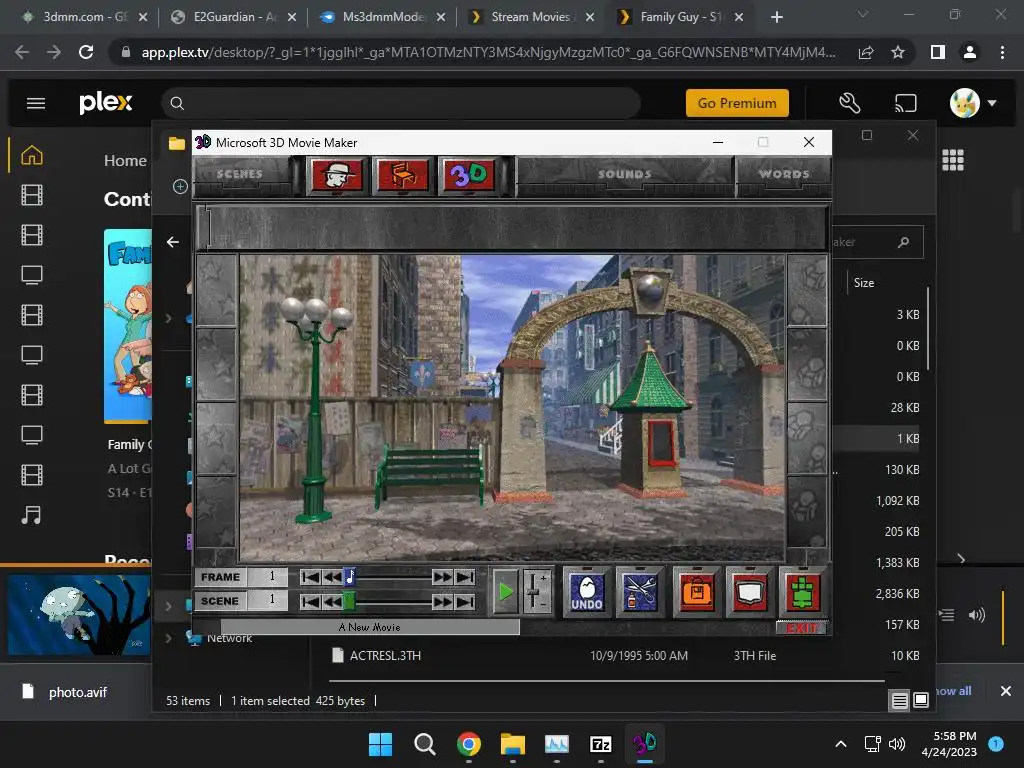Screen dimensions: 1024x768
Task: Jump to the first scene
Action: click(x=311, y=601)
